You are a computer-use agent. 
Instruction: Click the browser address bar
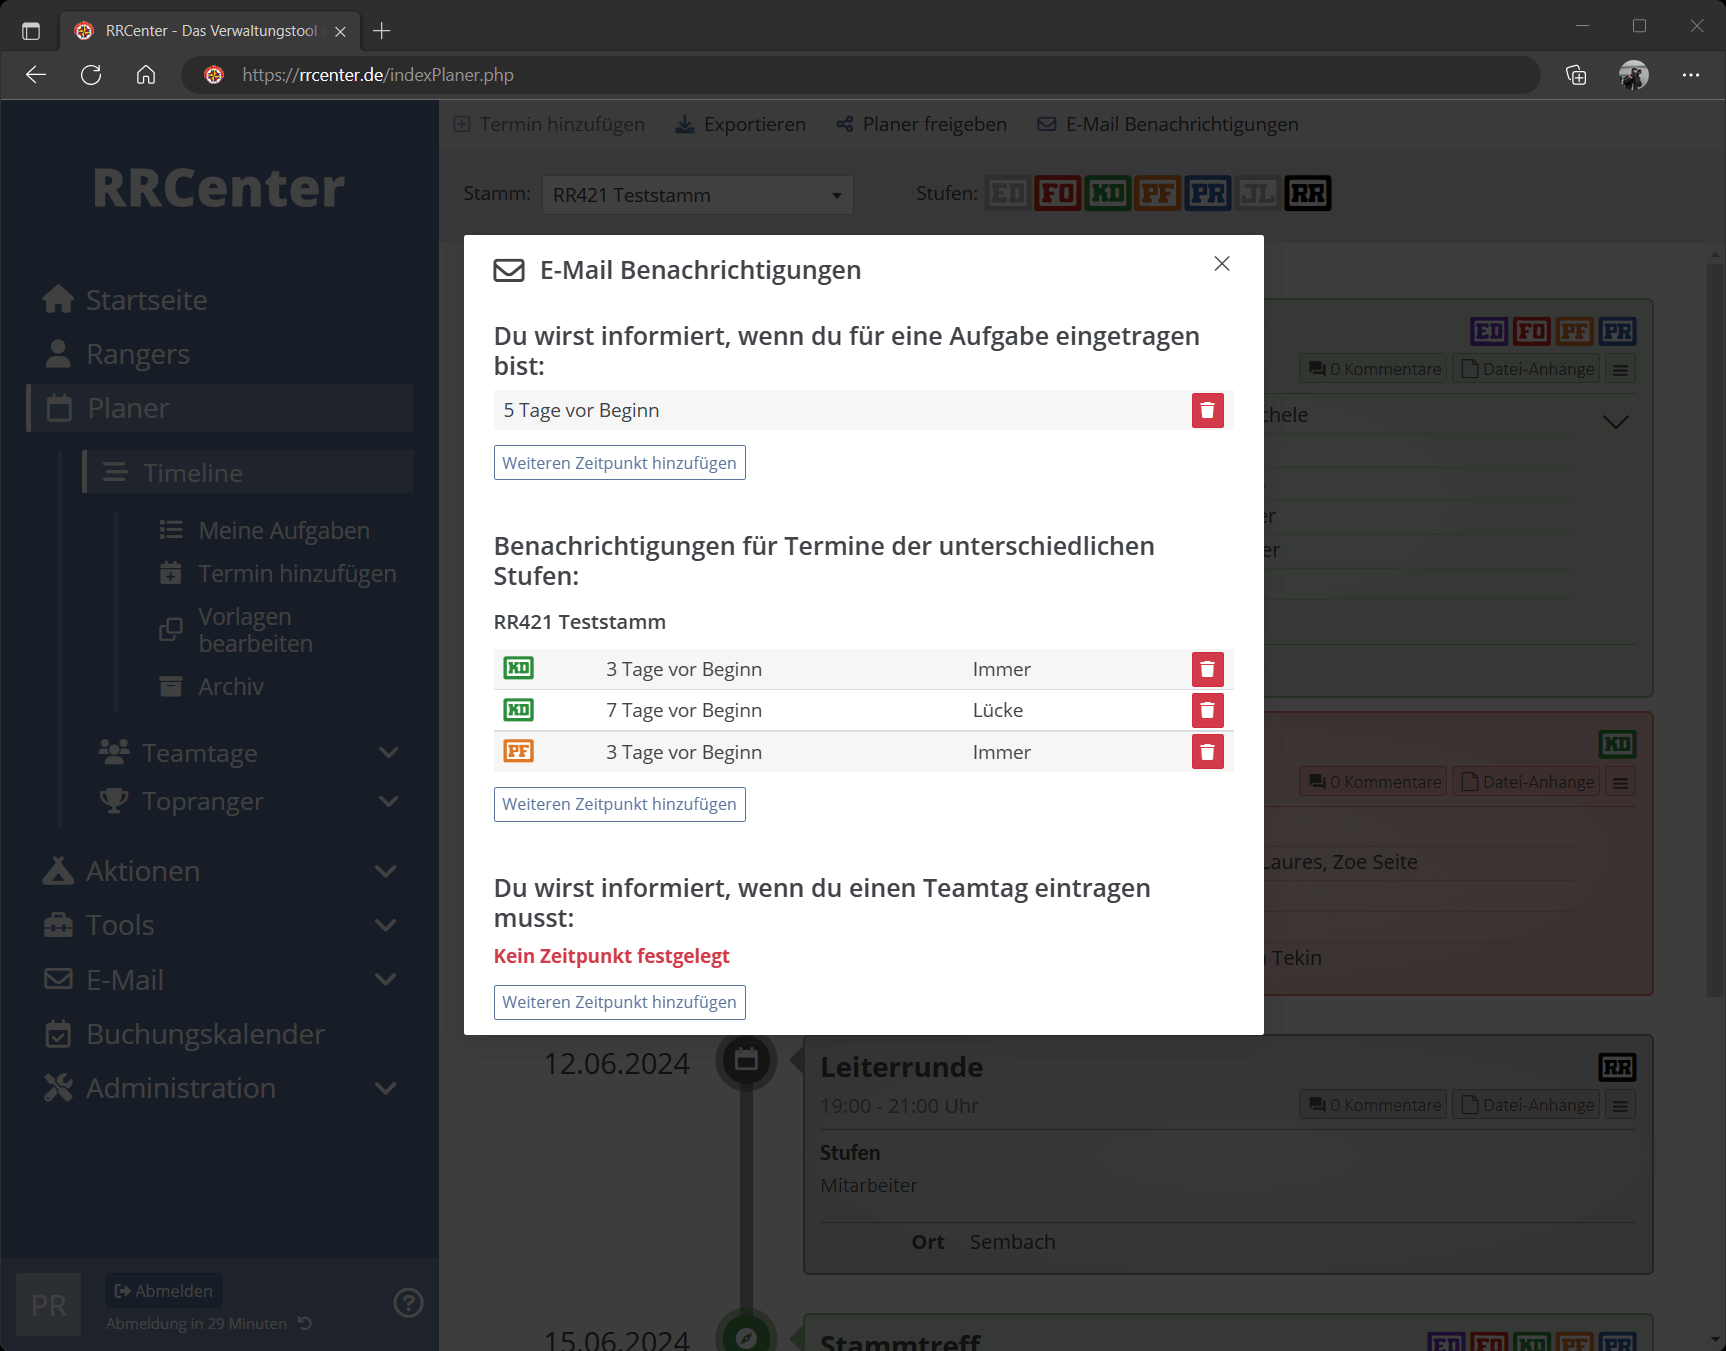pyautogui.click(x=860, y=75)
